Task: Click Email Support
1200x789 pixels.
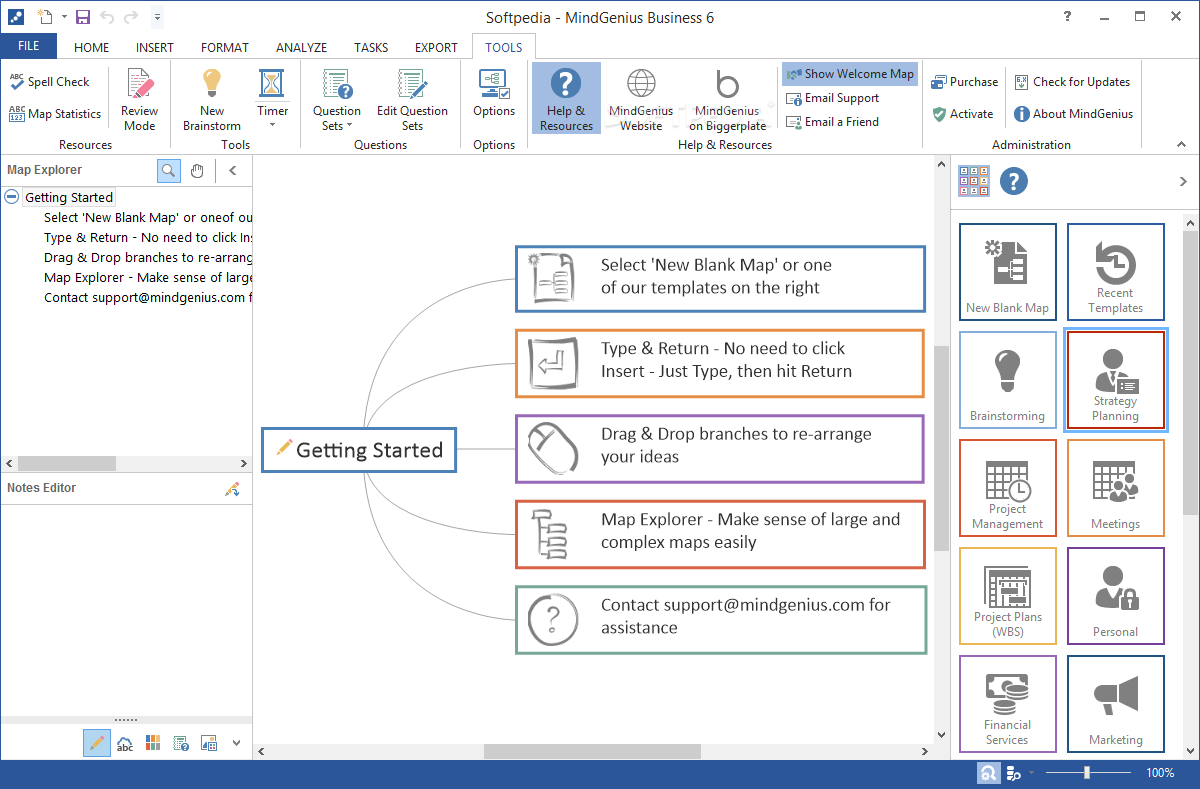Action: point(833,98)
